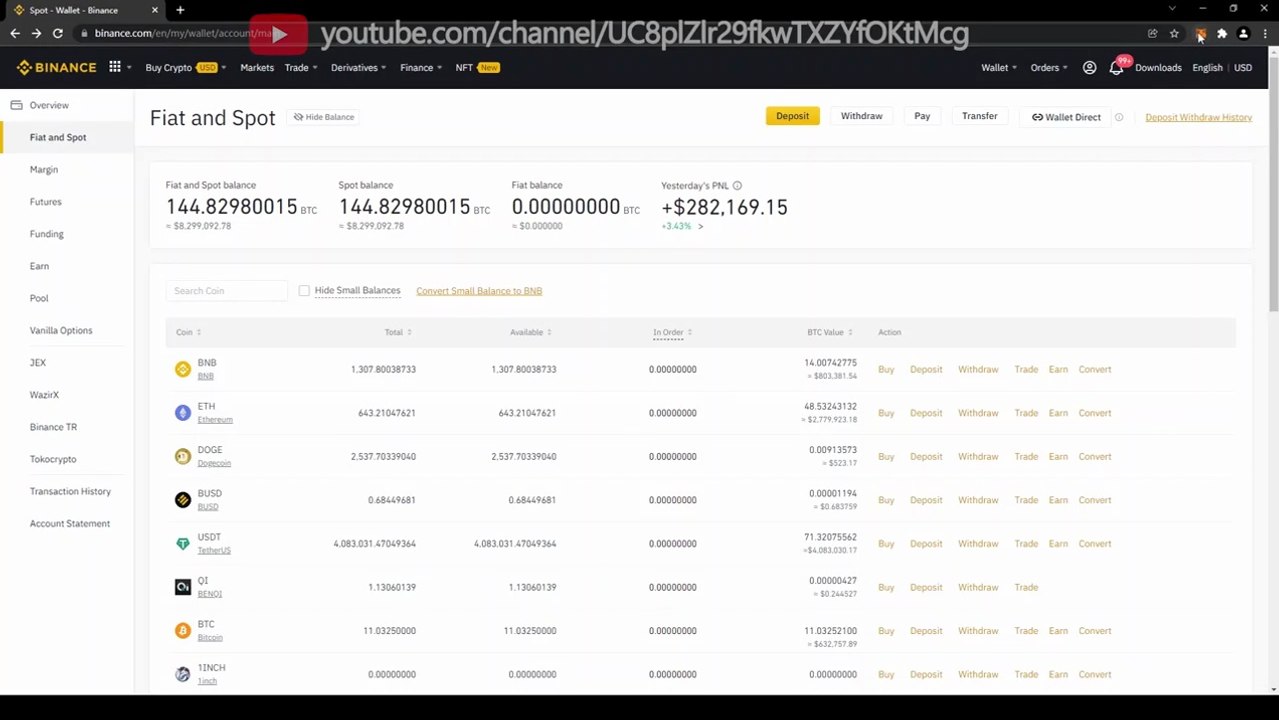The image size is (1279, 720).
Task: Click the ETH coin icon
Action: point(183,413)
